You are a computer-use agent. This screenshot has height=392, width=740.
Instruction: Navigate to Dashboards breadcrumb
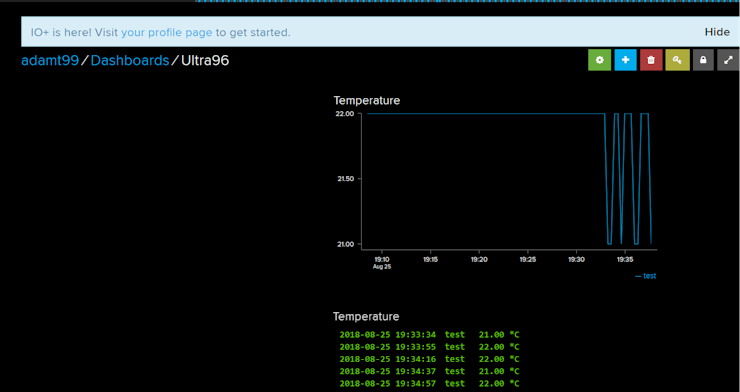coord(130,61)
